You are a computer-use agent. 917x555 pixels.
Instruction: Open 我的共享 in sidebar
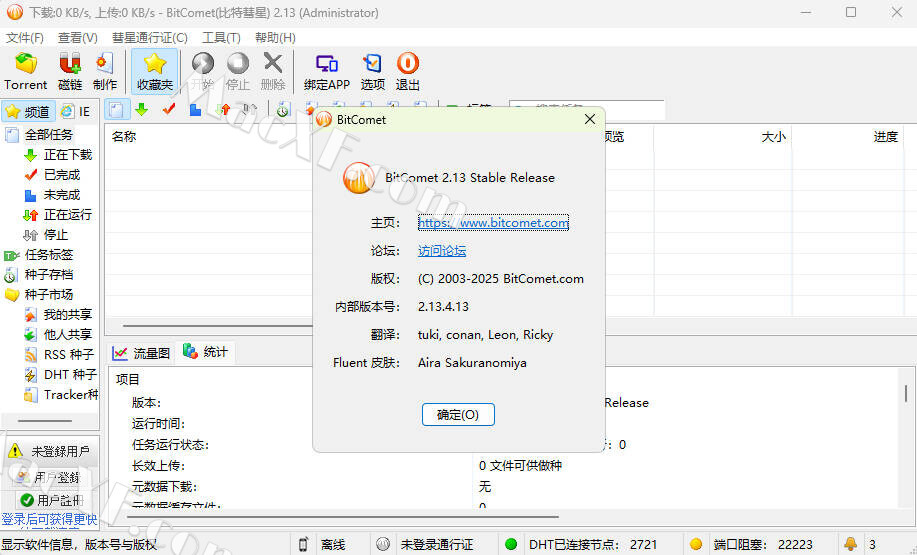coord(68,315)
